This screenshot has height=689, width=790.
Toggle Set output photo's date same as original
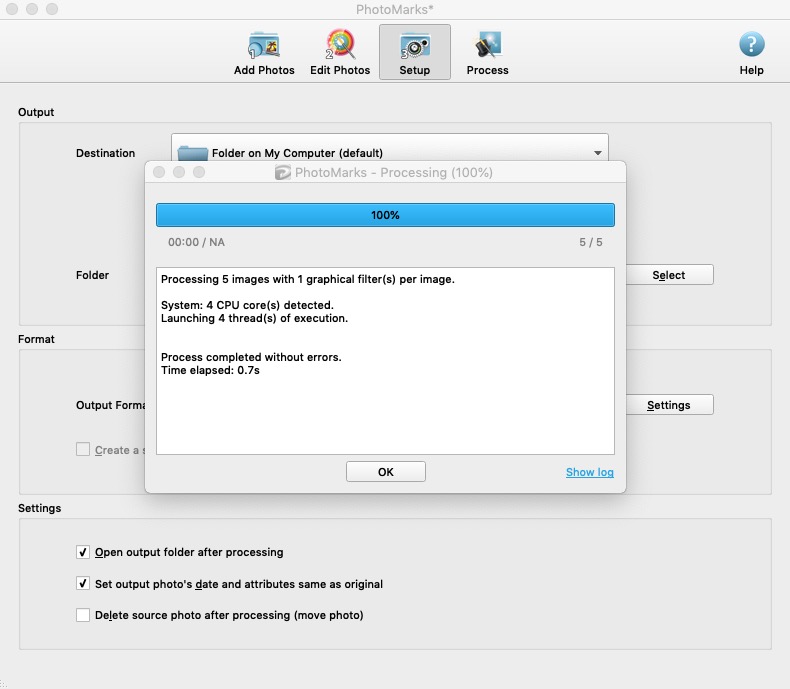coord(83,584)
